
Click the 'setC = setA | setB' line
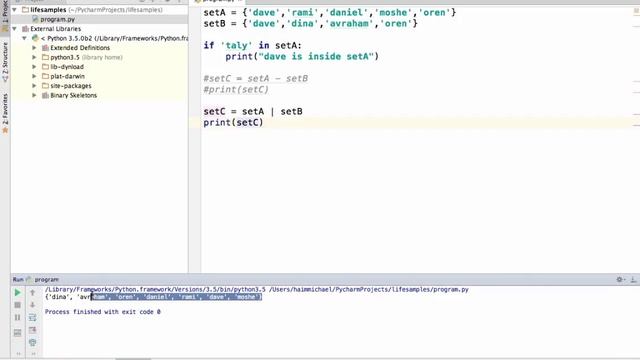(x=253, y=111)
